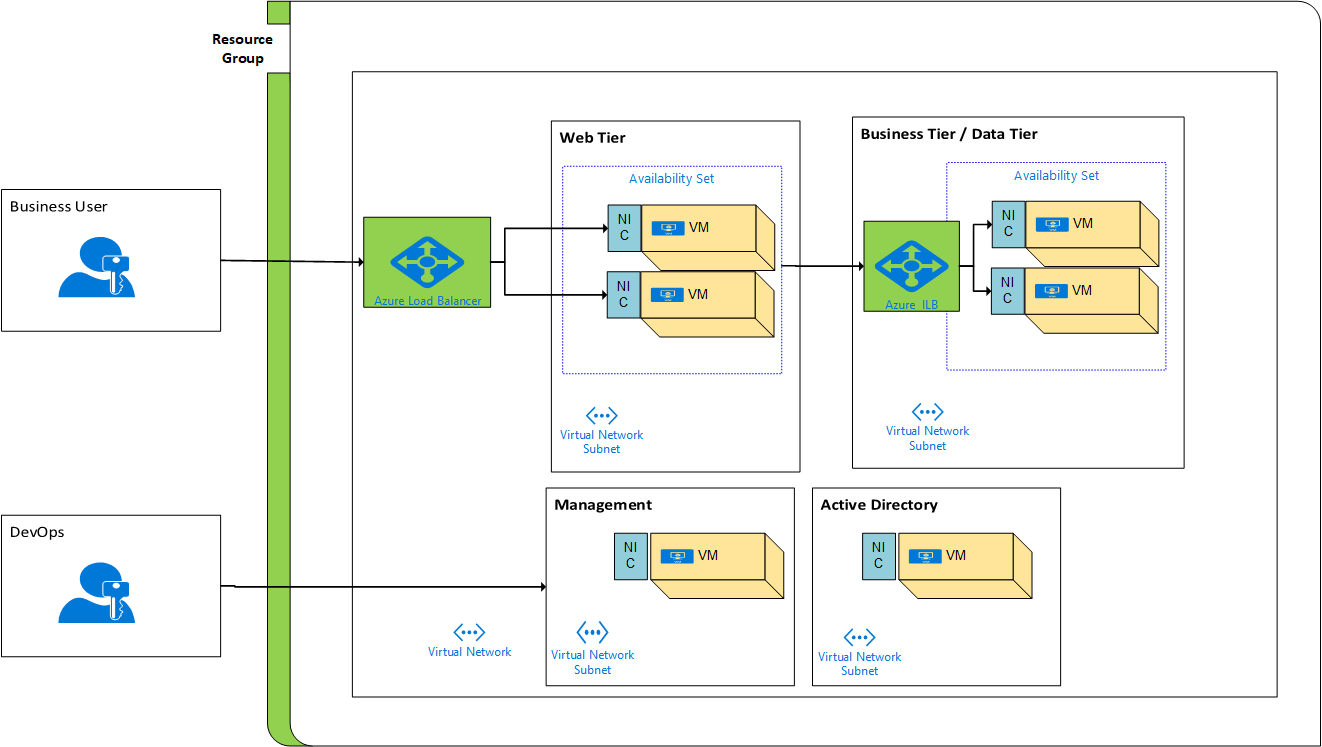The width and height of the screenshot is (1322, 747).
Task: Click the 'Active Directory' title
Action: coord(879,504)
